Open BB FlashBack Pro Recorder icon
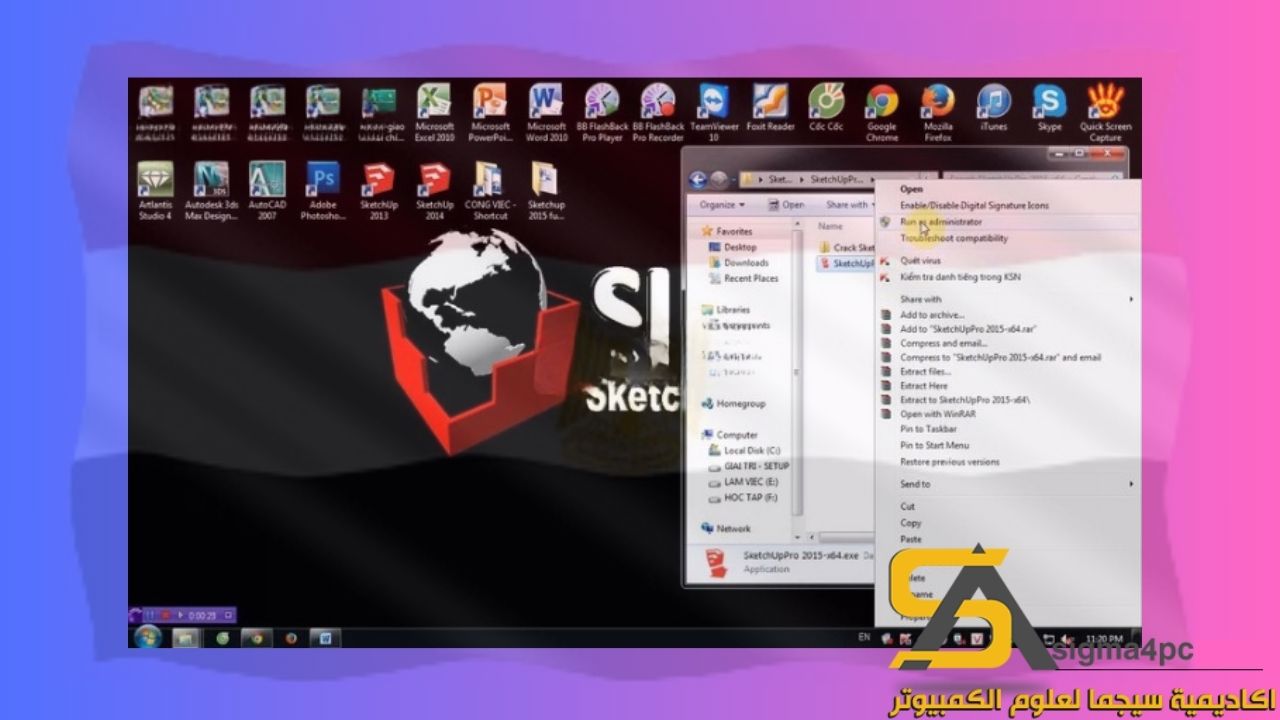This screenshot has height=720, width=1280. coord(658,112)
